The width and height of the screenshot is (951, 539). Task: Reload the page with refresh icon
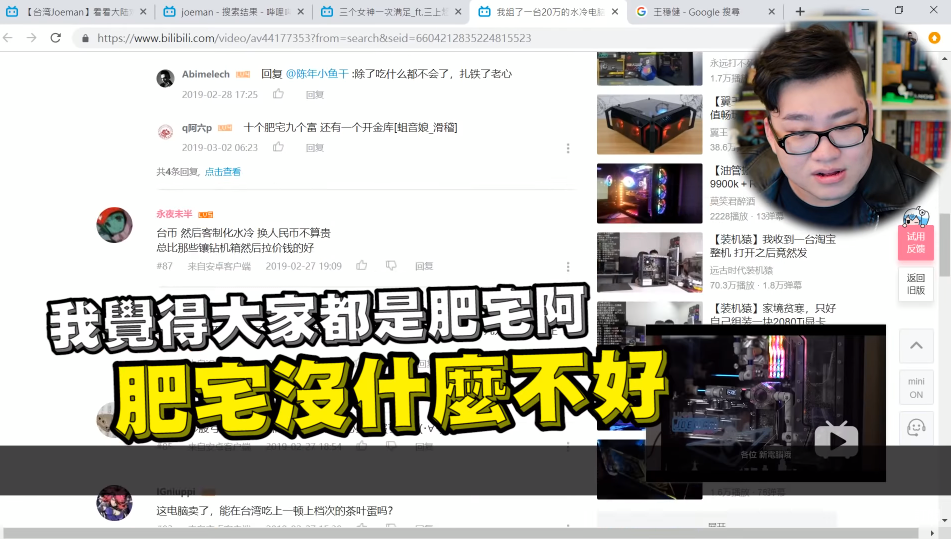click(54, 38)
